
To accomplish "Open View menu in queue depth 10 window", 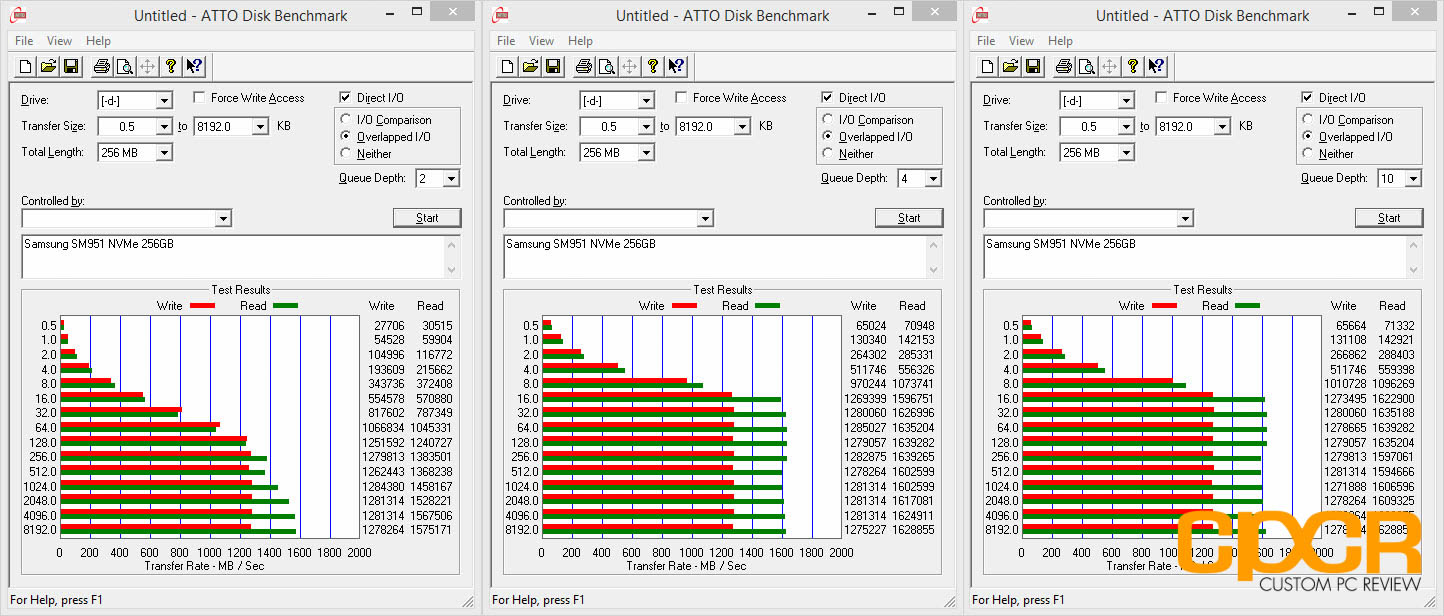I will [1021, 41].
